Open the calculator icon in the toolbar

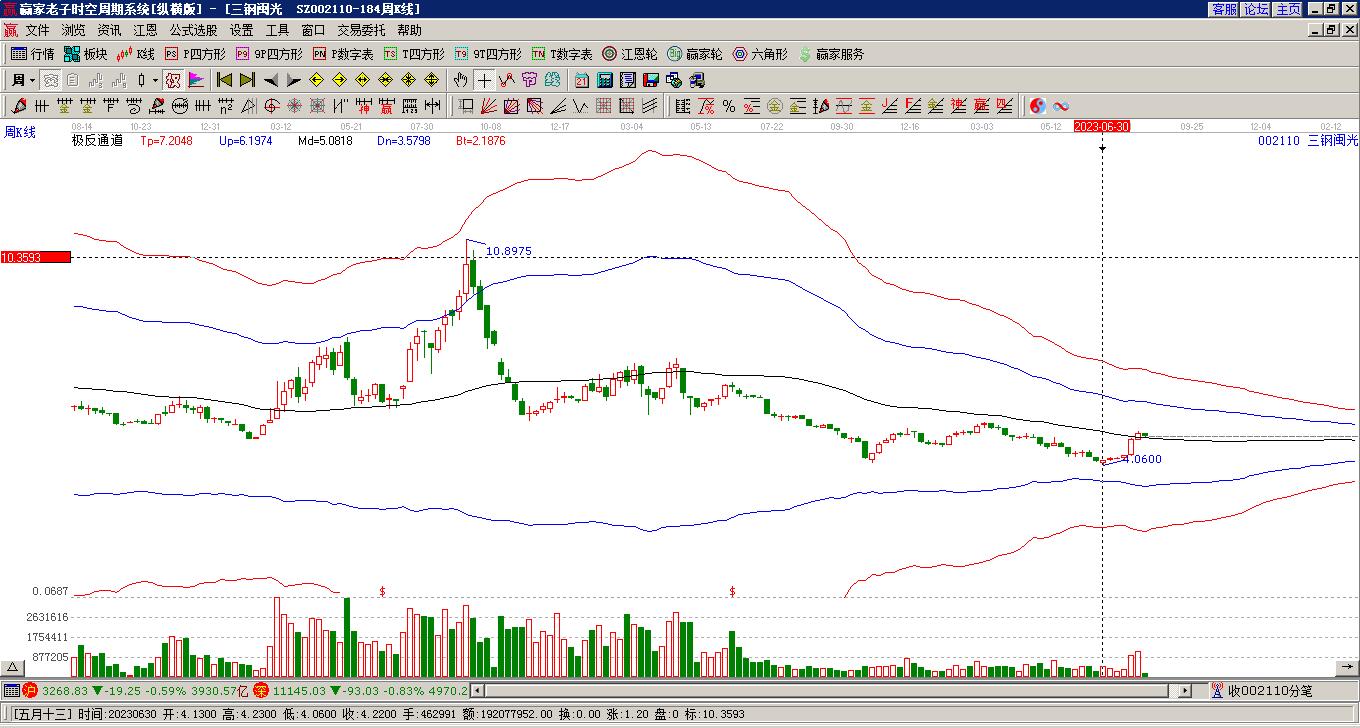605,80
